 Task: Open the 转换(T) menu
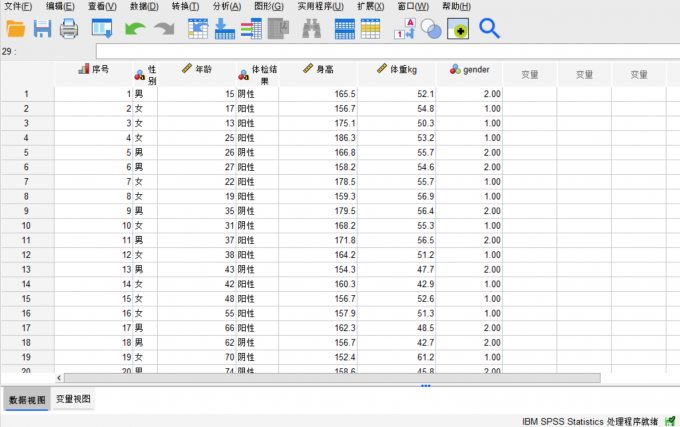pos(185,7)
